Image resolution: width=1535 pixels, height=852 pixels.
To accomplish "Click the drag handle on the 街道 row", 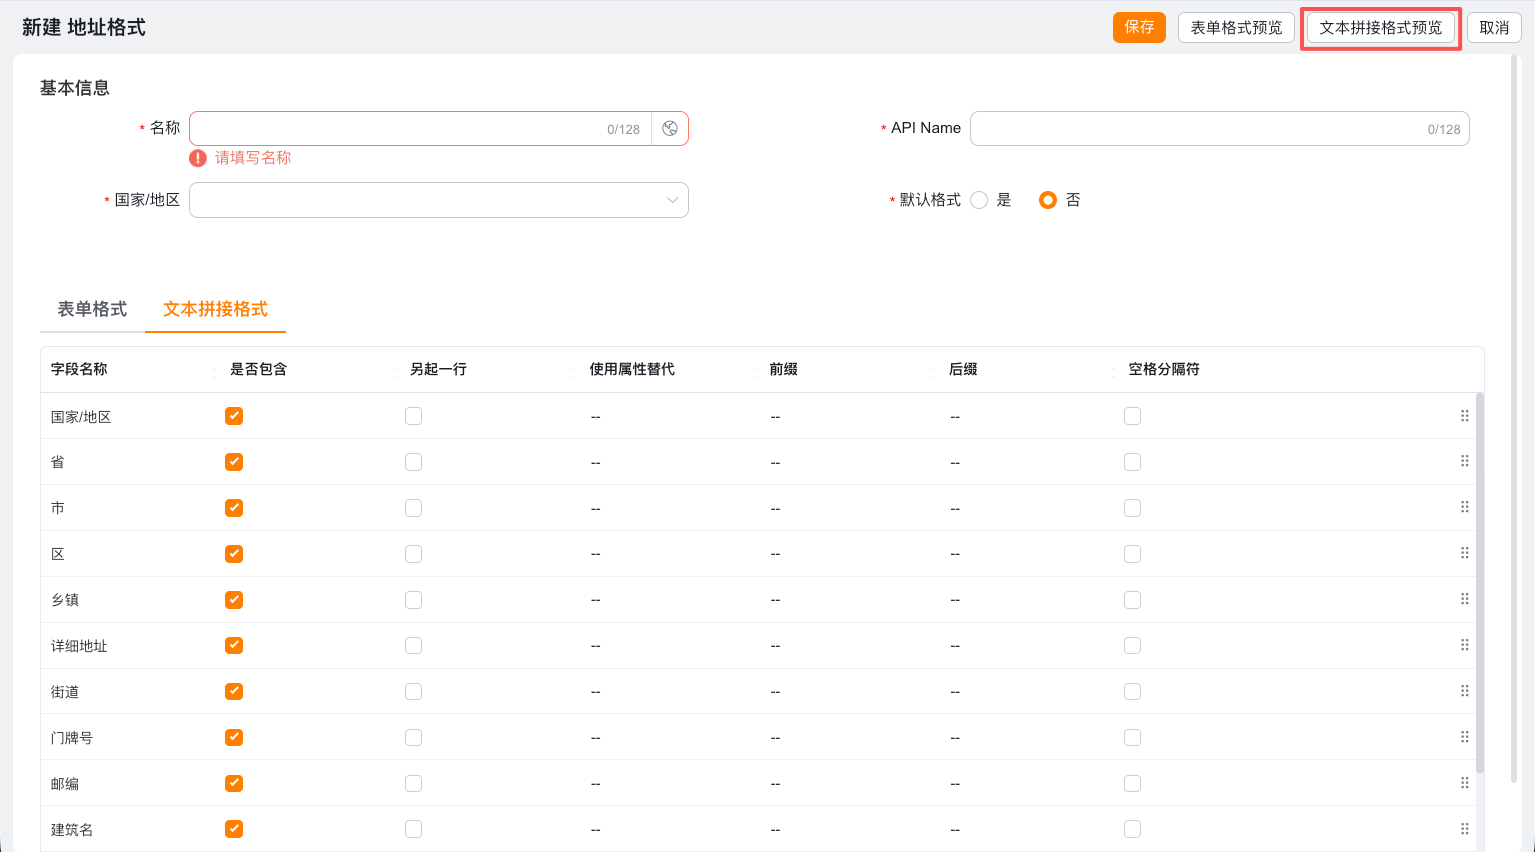I will (x=1464, y=692).
